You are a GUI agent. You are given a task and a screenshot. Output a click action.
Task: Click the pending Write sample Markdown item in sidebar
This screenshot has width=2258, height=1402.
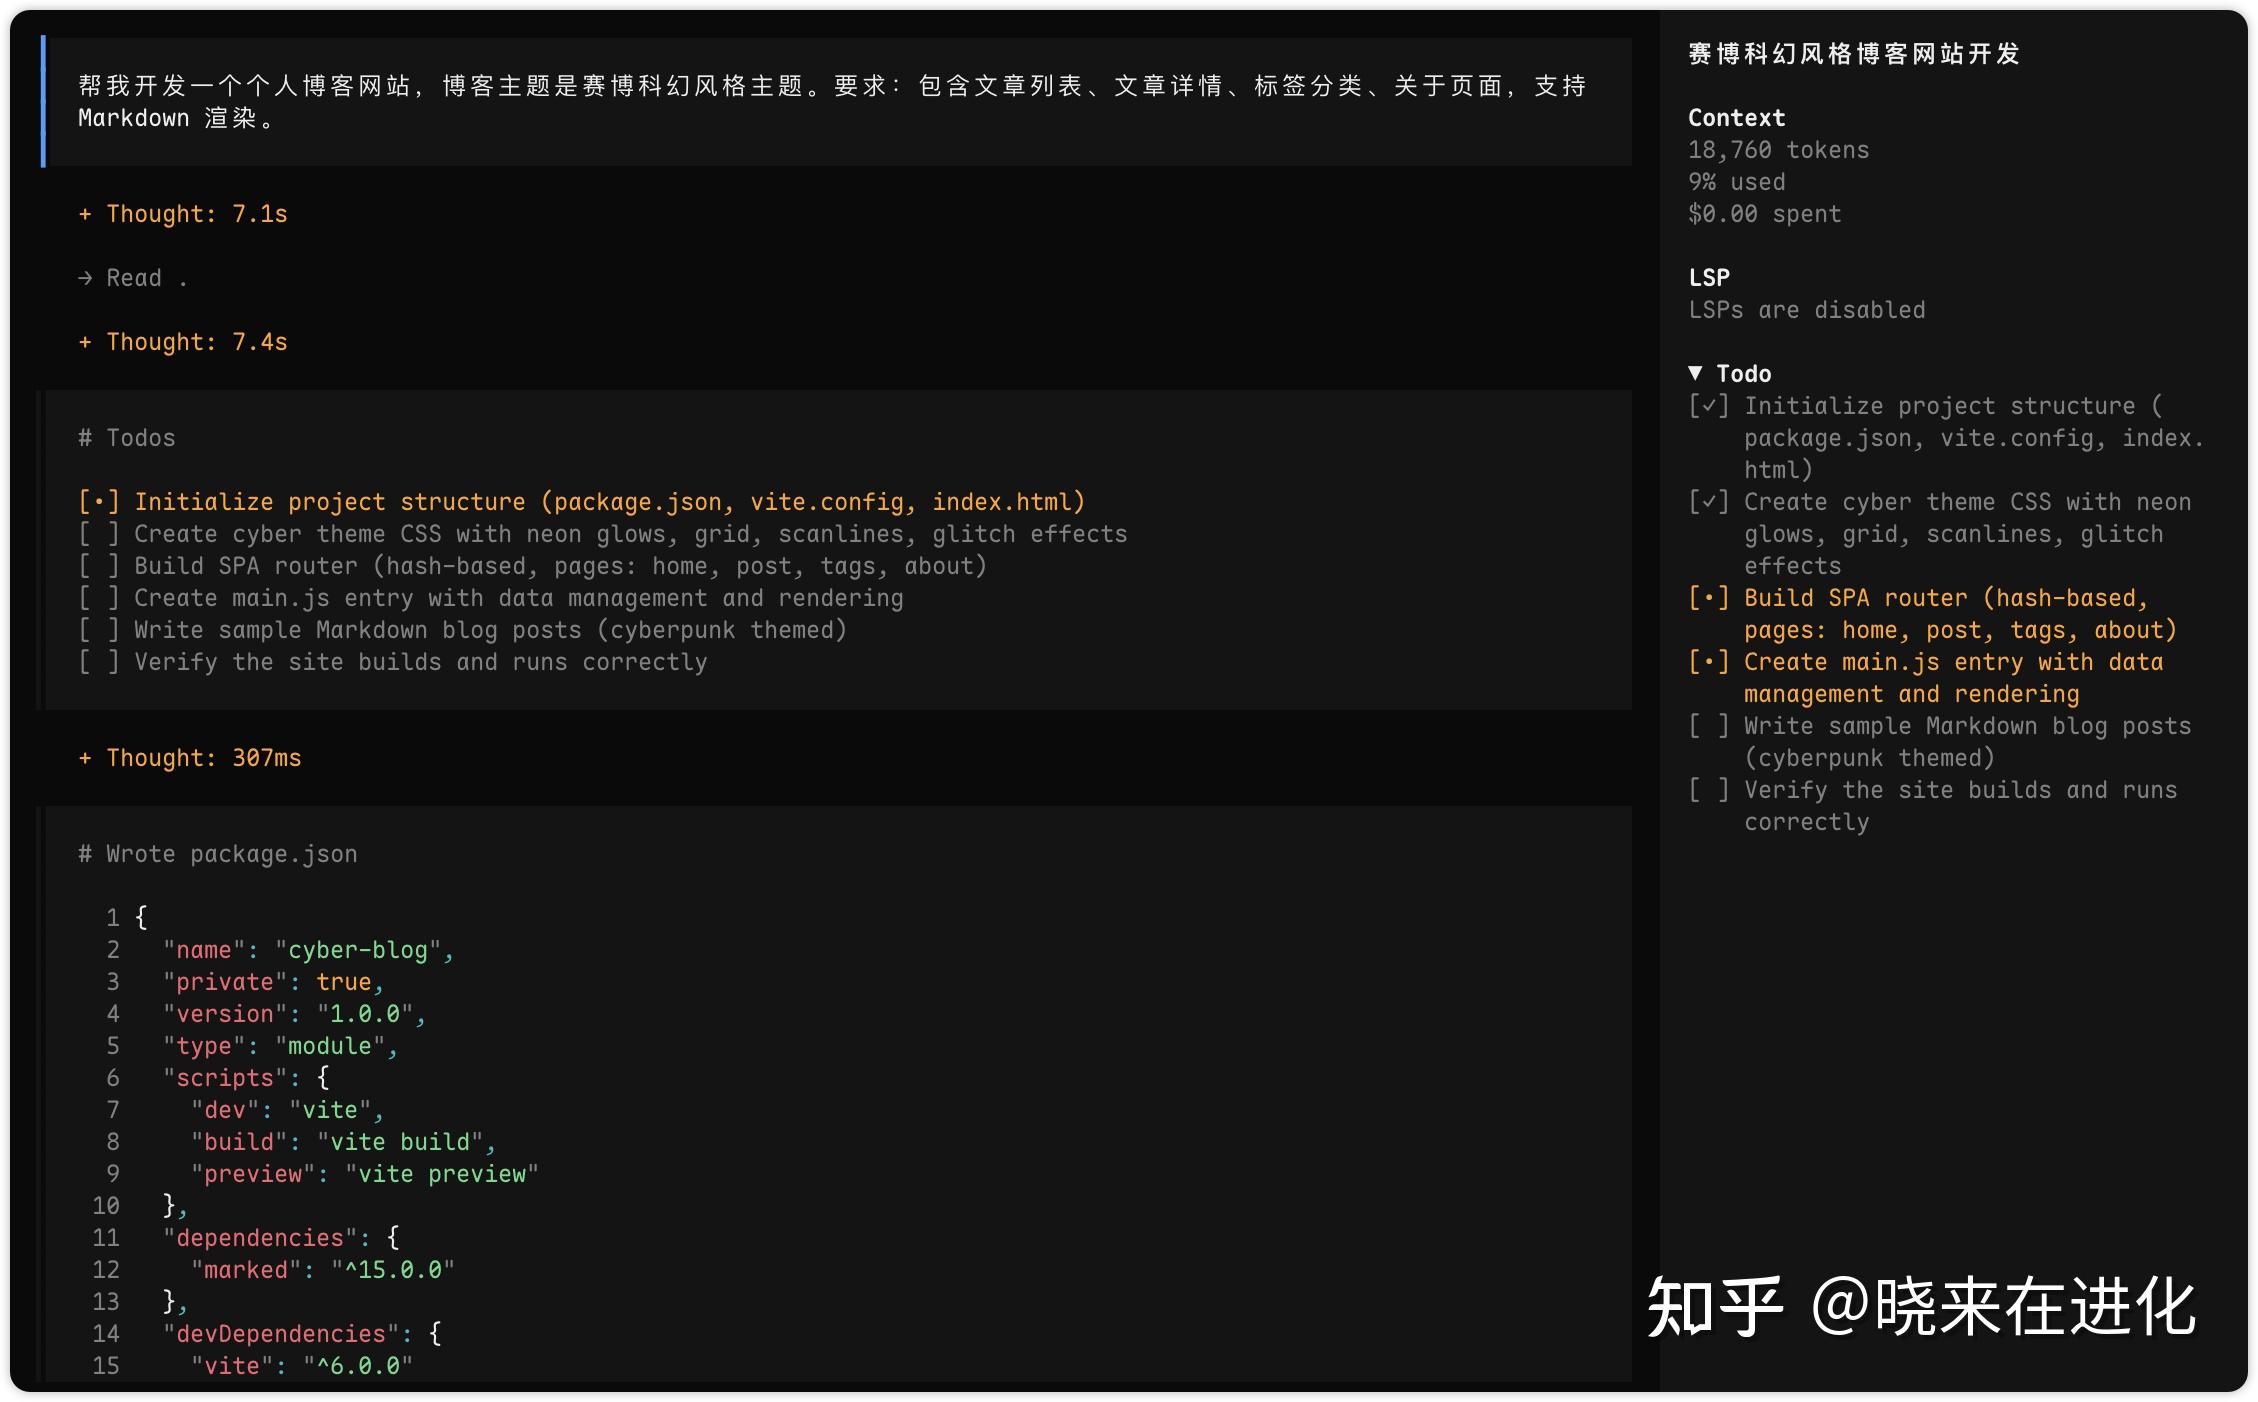(1940, 742)
